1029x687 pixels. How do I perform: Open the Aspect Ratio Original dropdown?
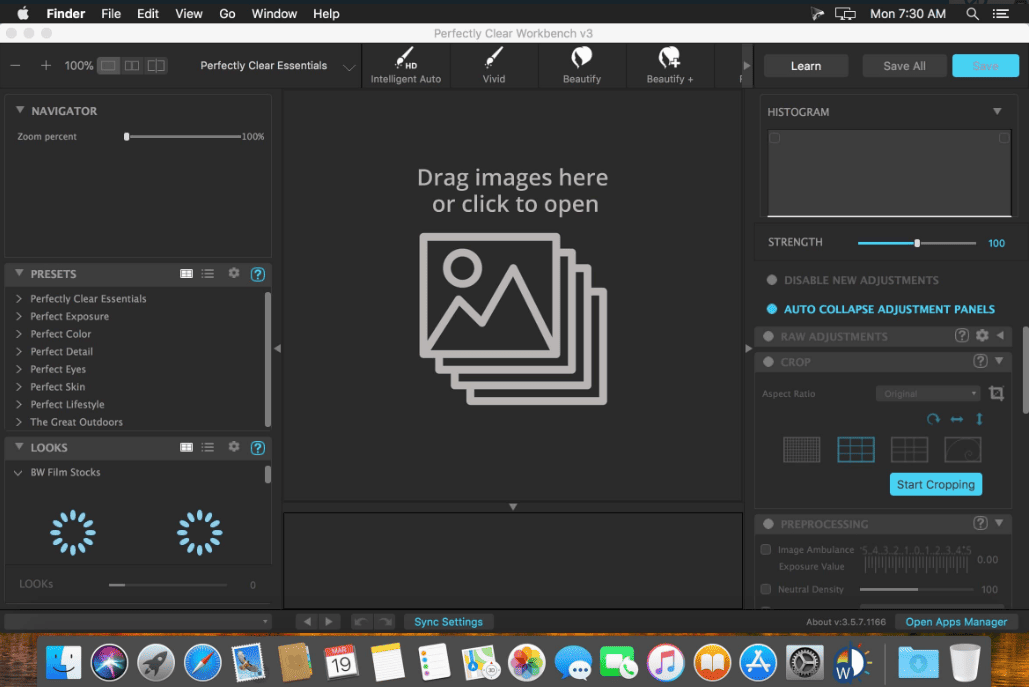(928, 394)
